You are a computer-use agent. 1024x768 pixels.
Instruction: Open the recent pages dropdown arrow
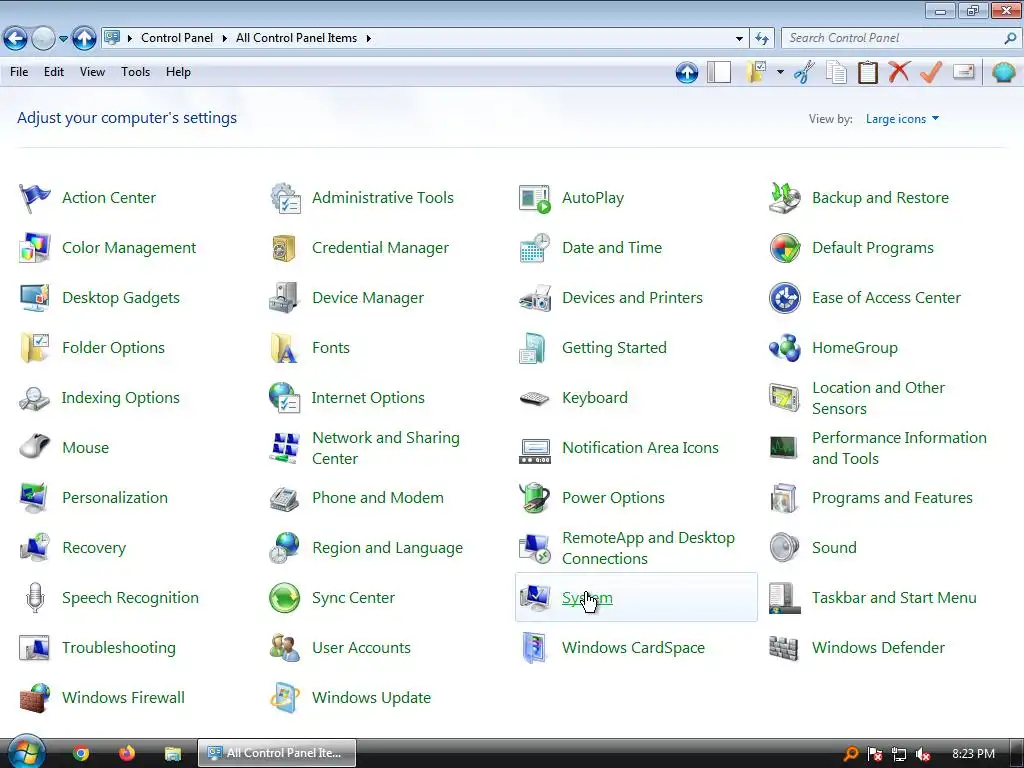(63, 39)
